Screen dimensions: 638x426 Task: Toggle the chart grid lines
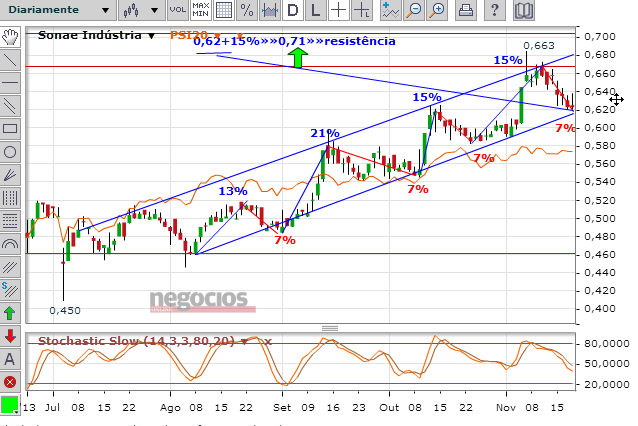point(224,10)
